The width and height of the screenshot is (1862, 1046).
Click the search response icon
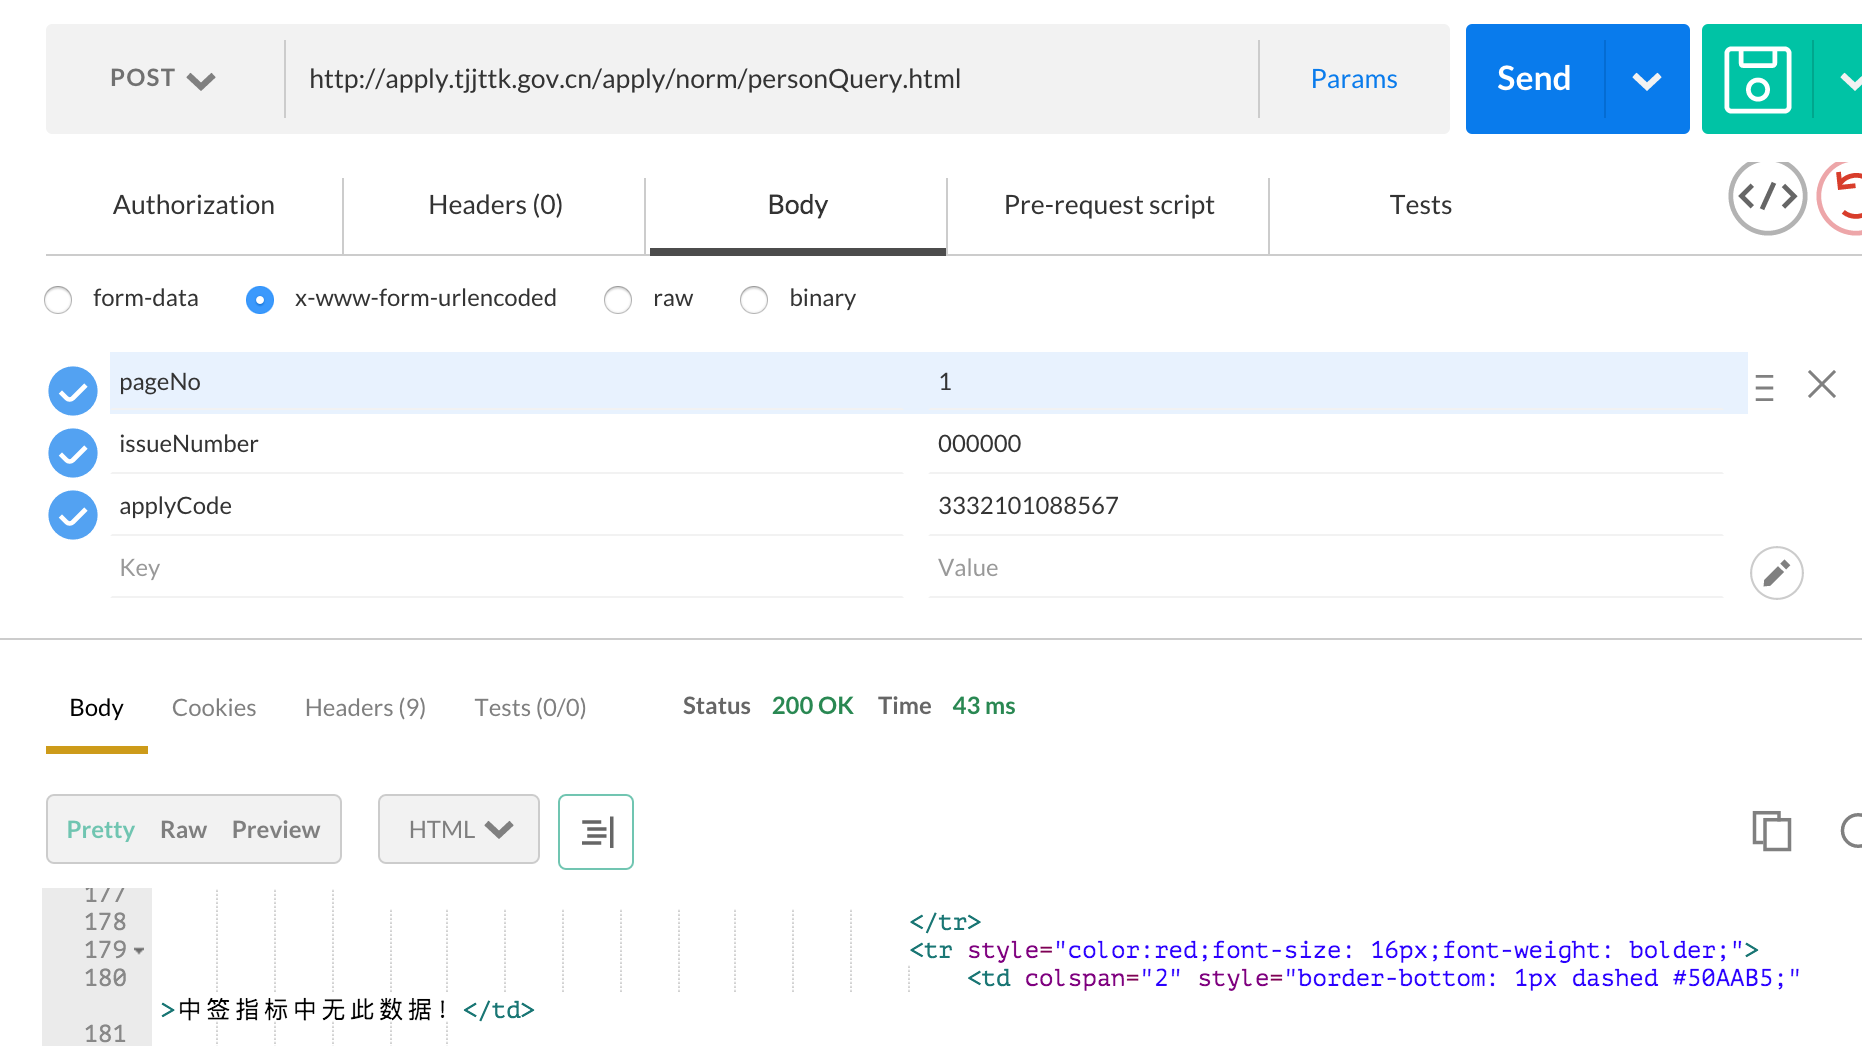click(1851, 831)
